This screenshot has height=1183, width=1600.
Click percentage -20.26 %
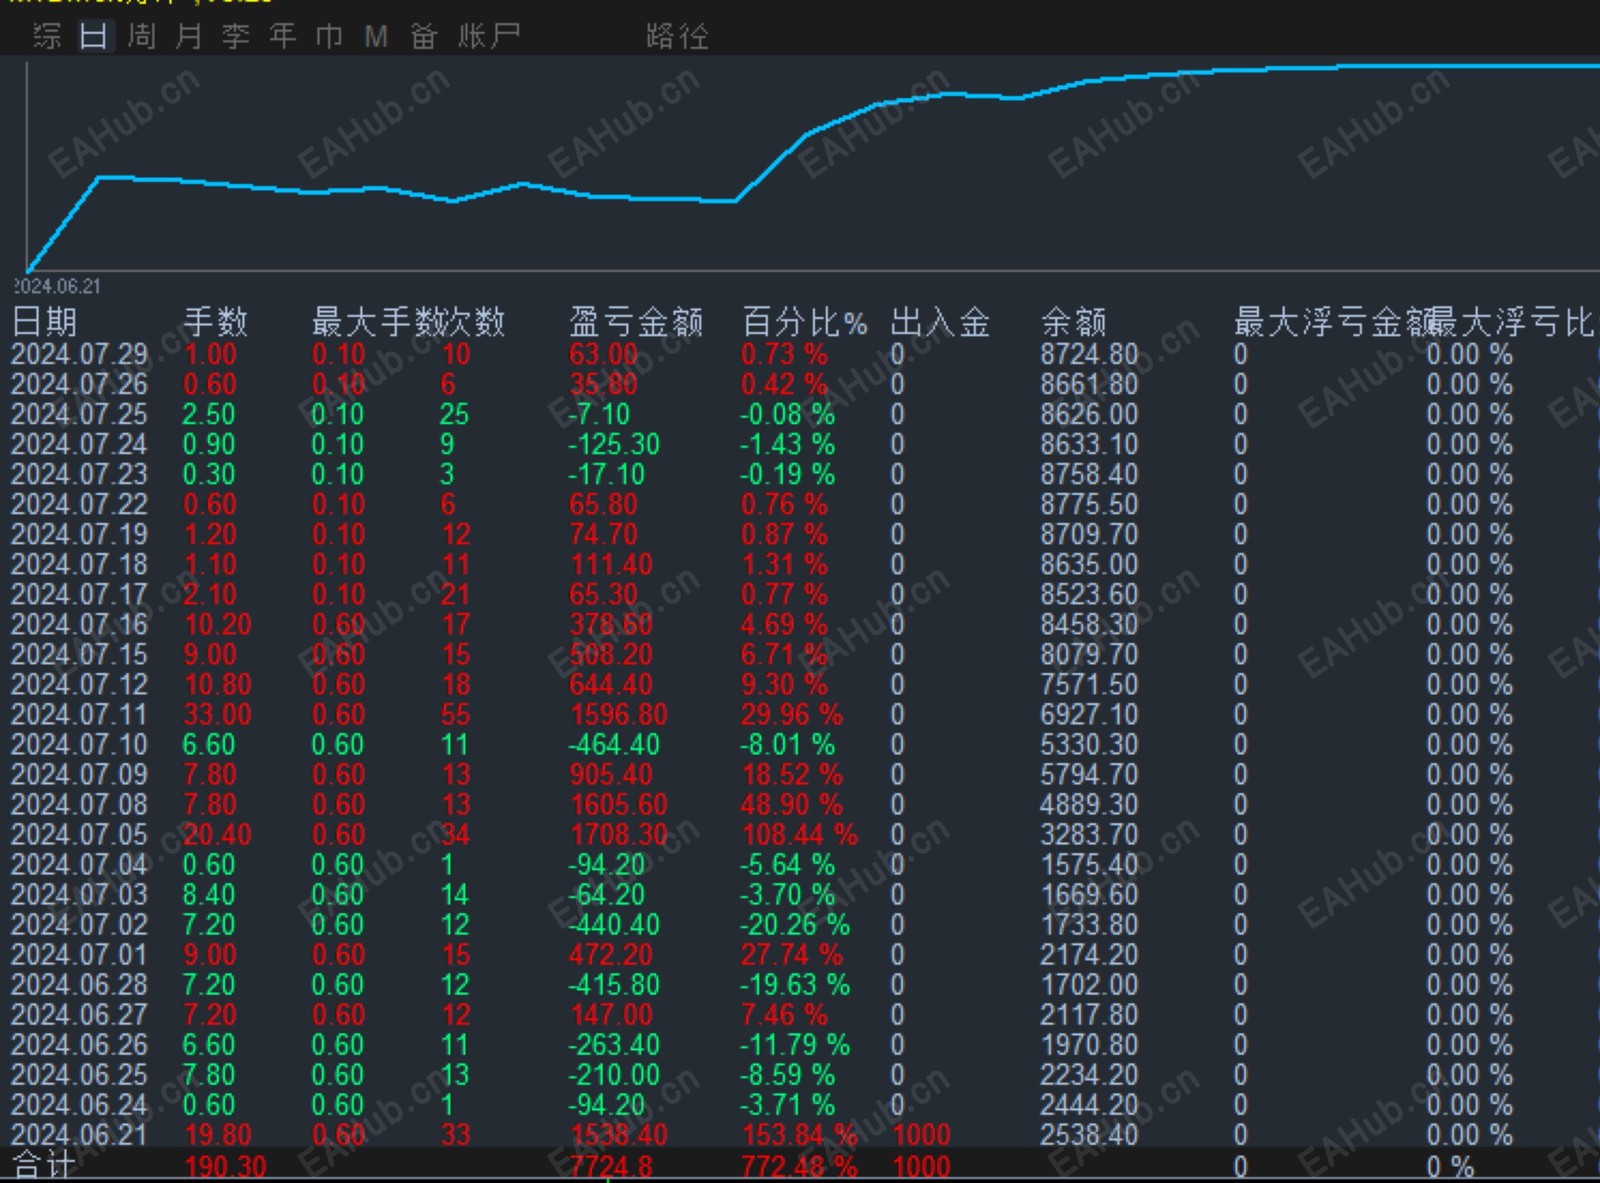[795, 924]
